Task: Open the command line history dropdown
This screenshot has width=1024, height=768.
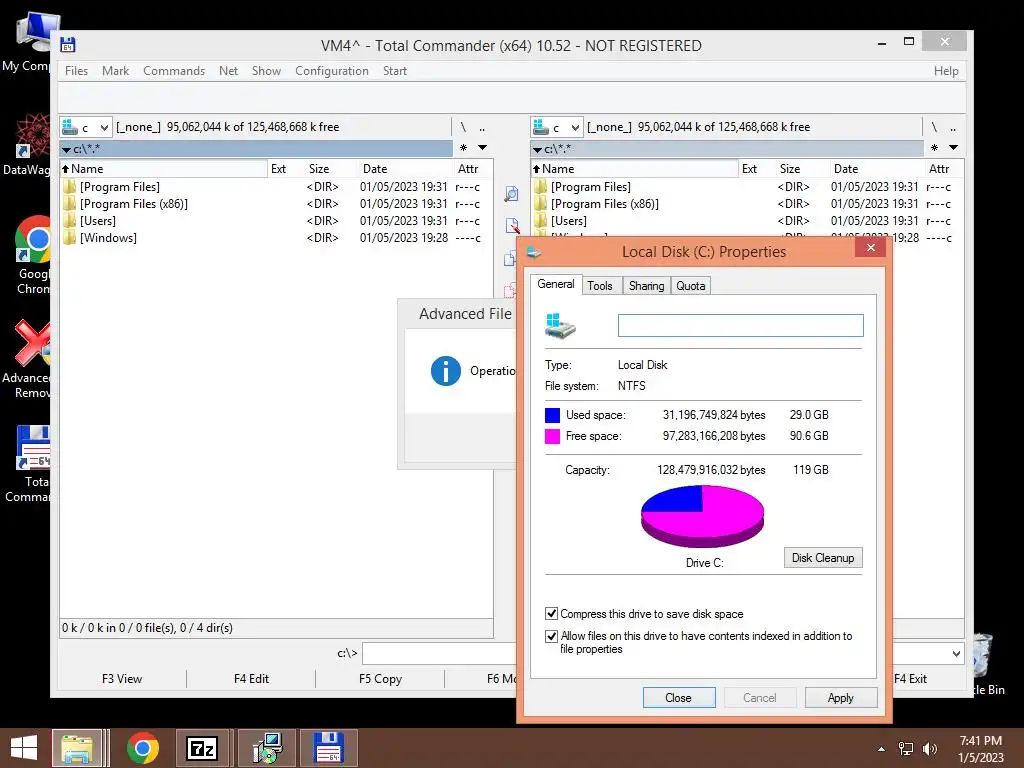Action: [957, 654]
